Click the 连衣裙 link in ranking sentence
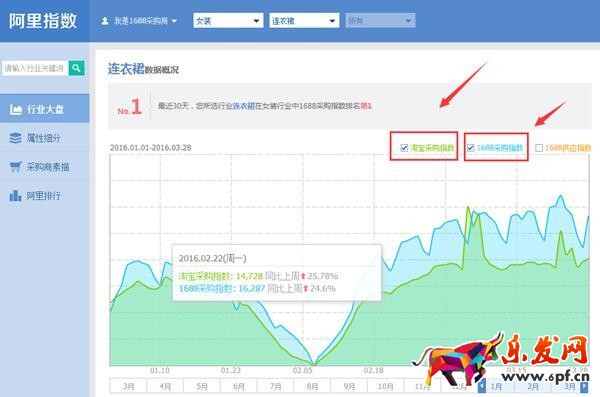Screen dimensions: 600x397 click(244, 106)
